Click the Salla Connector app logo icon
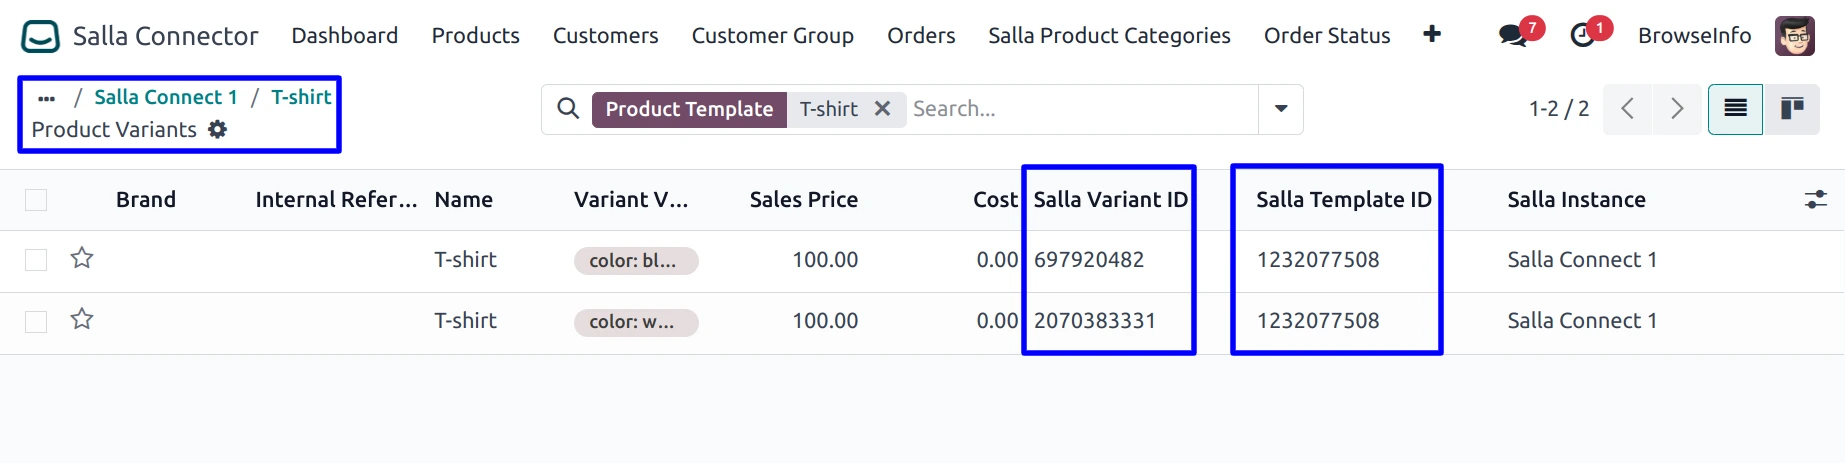 pyautogui.click(x=41, y=37)
